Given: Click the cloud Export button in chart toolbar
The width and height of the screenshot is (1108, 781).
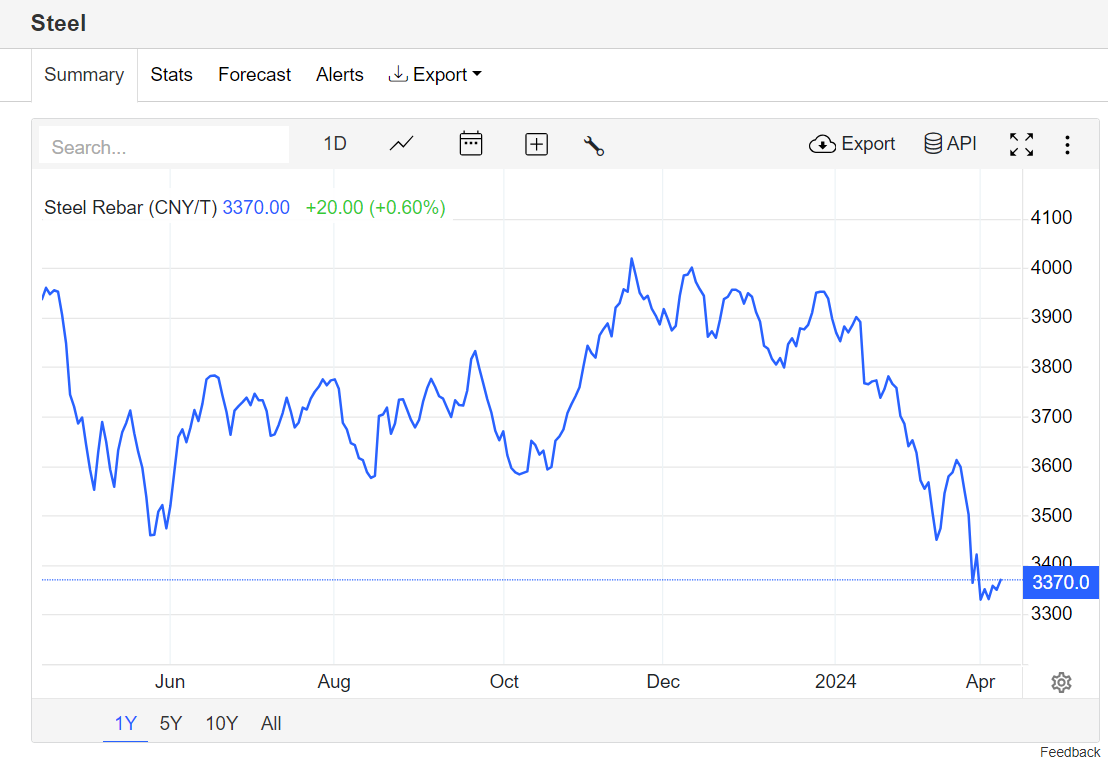Looking at the screenshot, I should [852, 144].
